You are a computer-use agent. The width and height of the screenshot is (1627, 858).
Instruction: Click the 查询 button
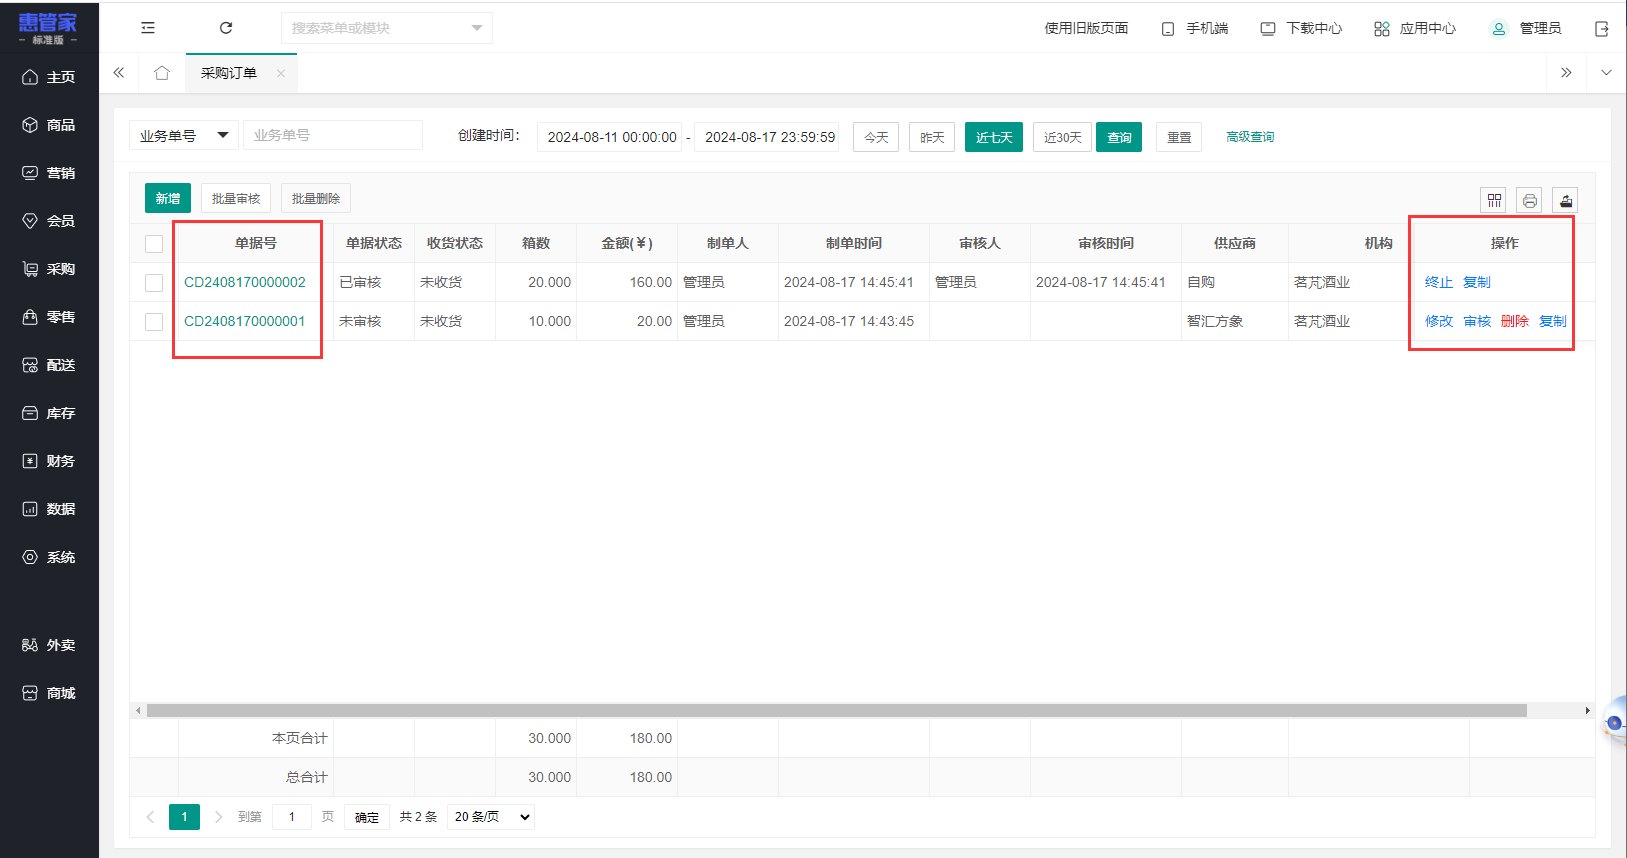tap(1119, 137)
